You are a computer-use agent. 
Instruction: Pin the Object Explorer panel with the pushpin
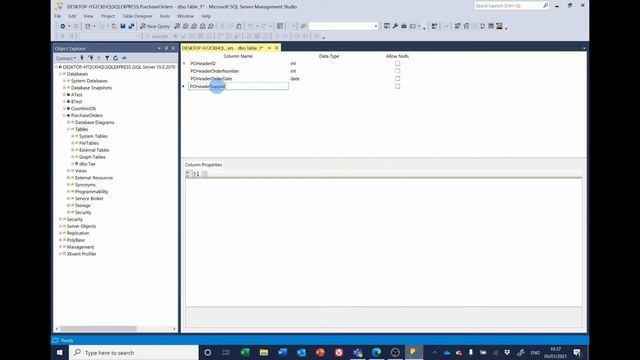click(166, 48)
